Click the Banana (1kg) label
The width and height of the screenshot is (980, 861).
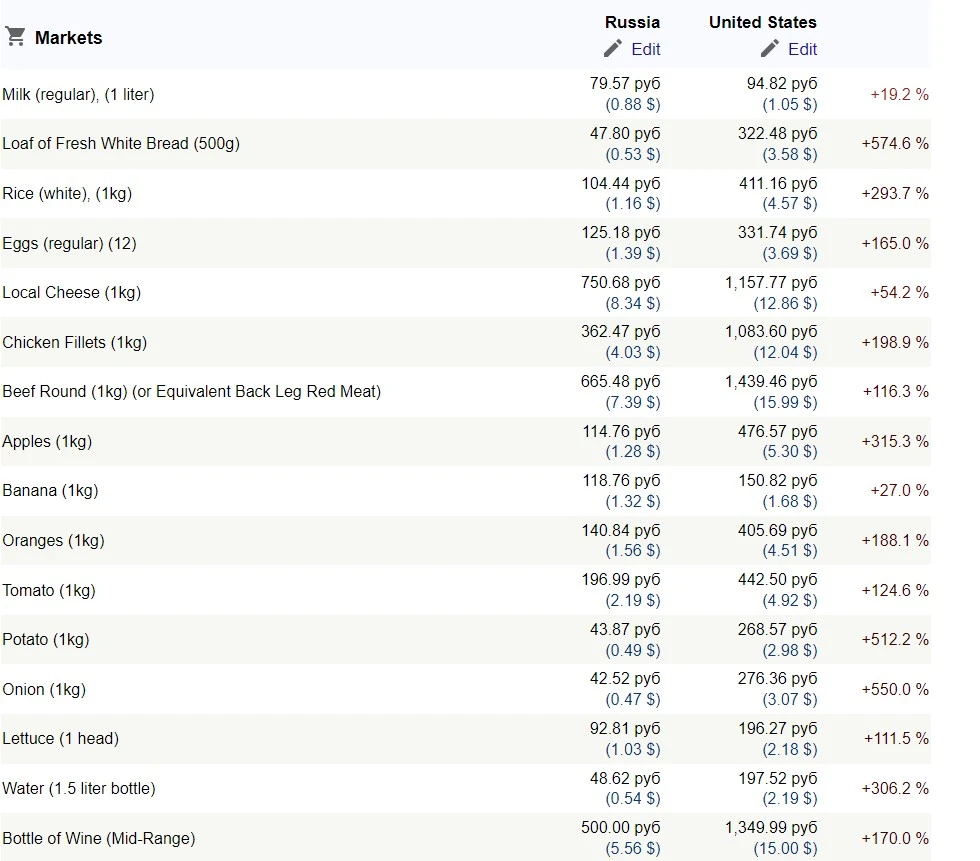pos(50,490)
